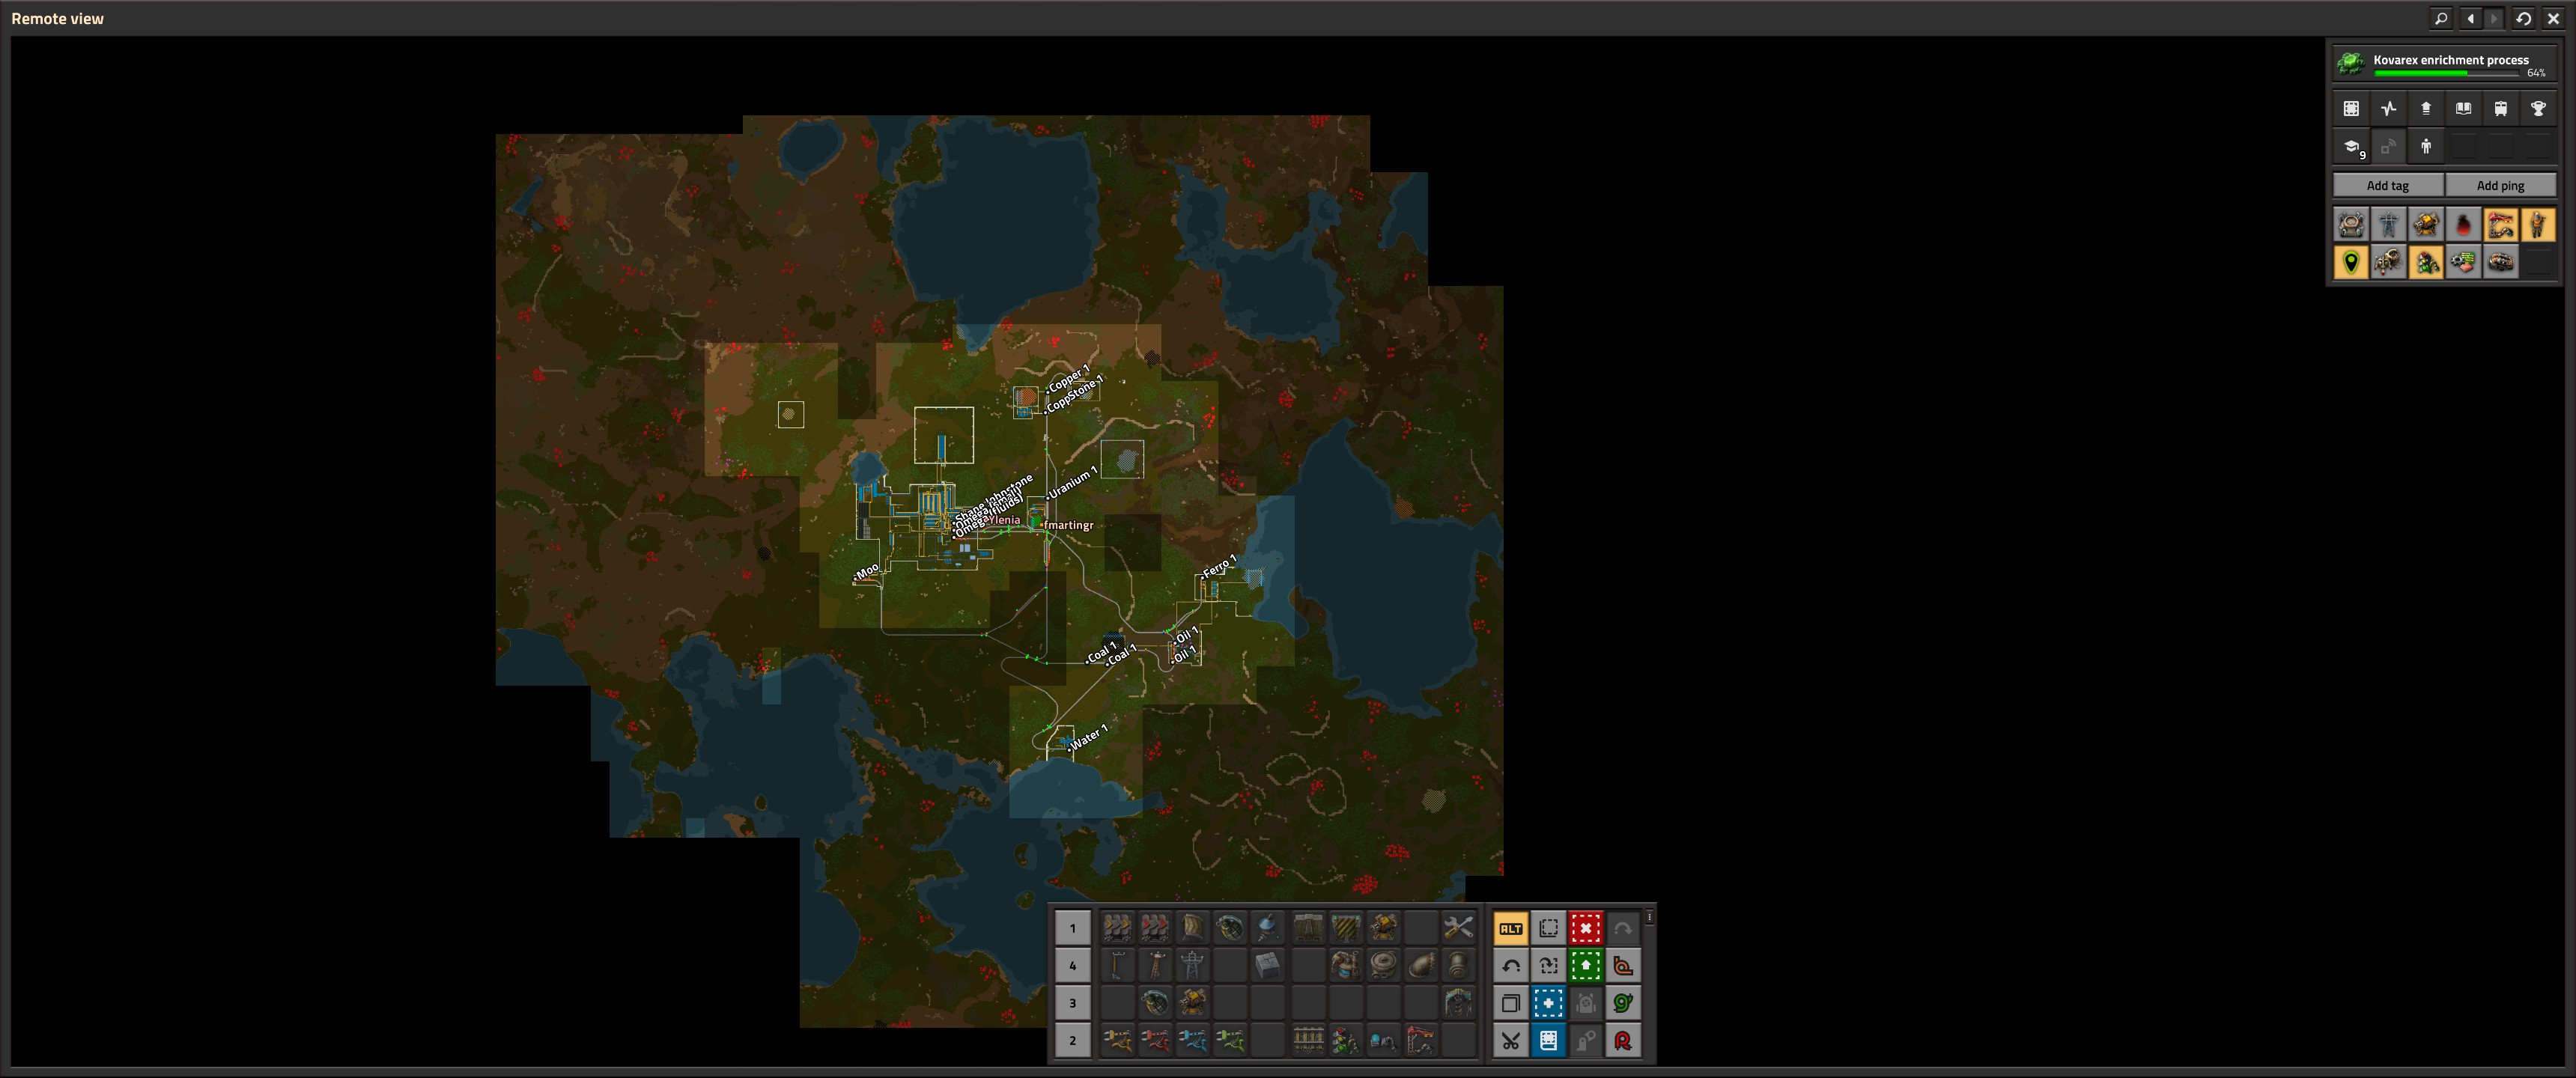Select medium electric pole in quickbar
This screenshot has width=2576, height=1078.
pos(1155,966)
